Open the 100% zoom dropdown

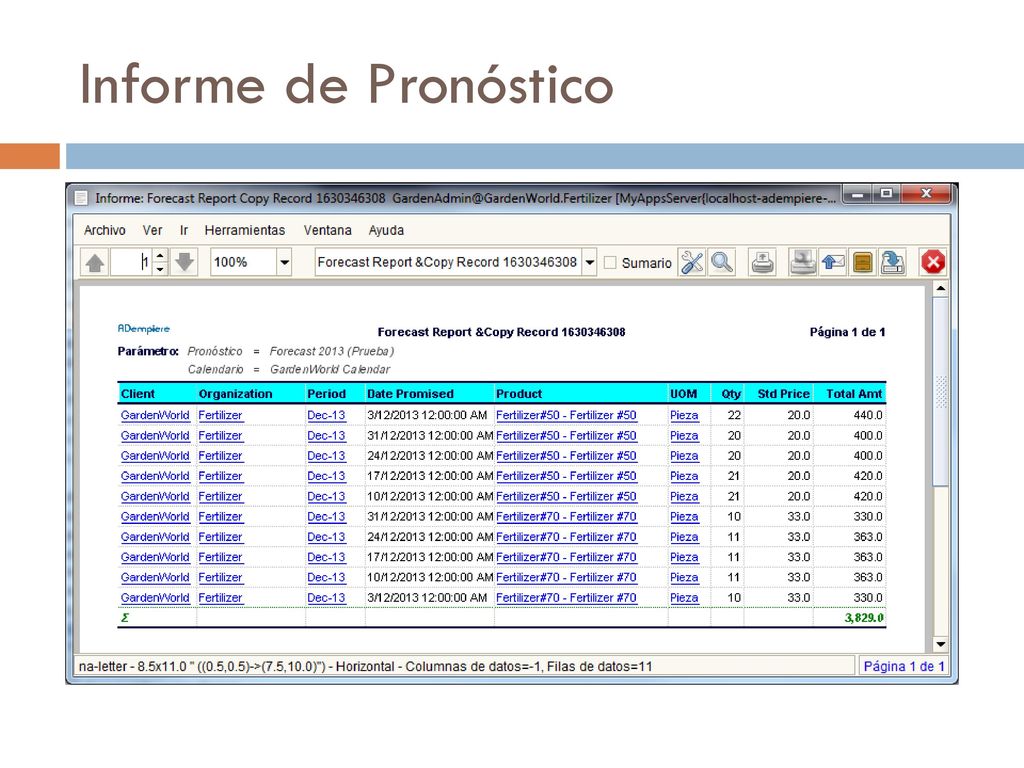[285, 263]
